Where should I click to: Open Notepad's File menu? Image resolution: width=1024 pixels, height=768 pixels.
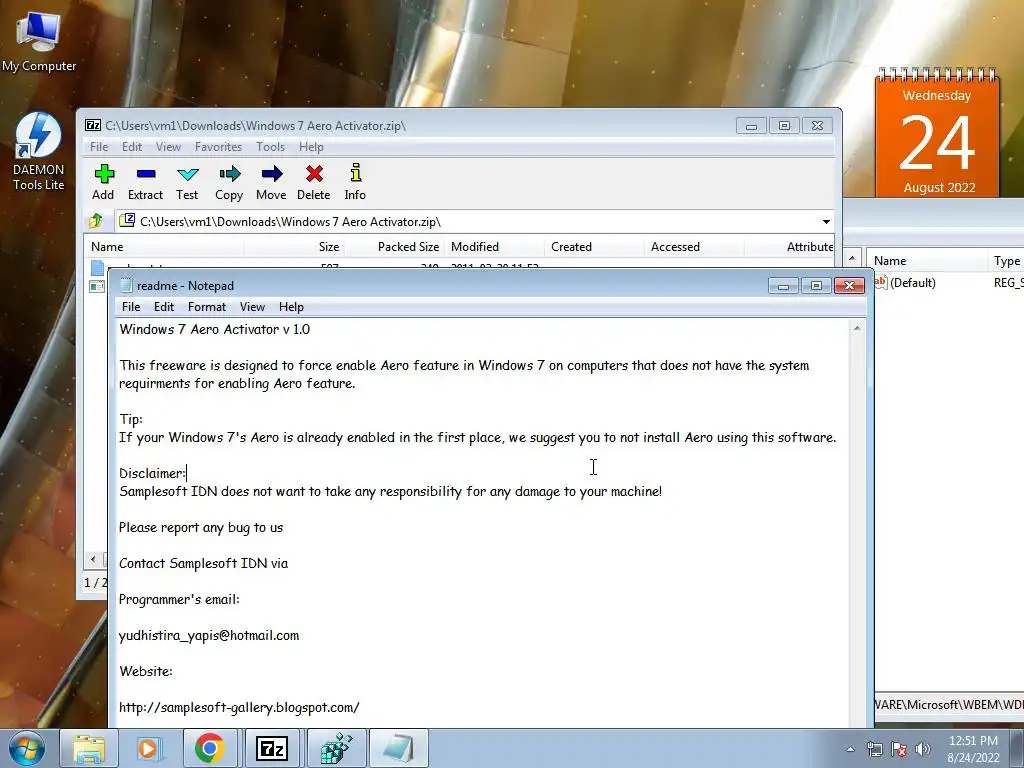coord(131,307)
